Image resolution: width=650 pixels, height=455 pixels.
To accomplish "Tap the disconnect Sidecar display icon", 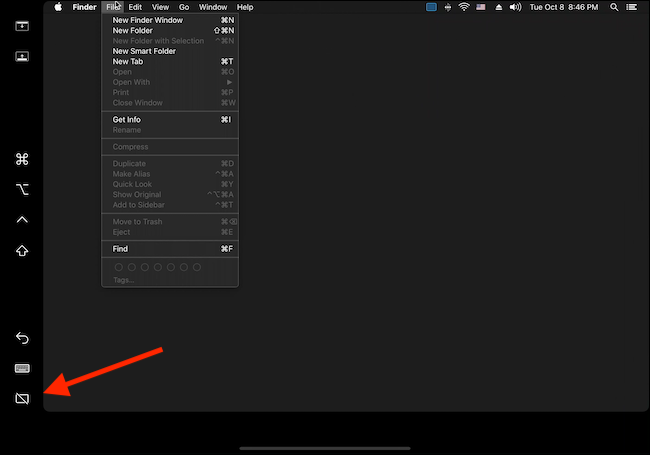I will 22,399.
